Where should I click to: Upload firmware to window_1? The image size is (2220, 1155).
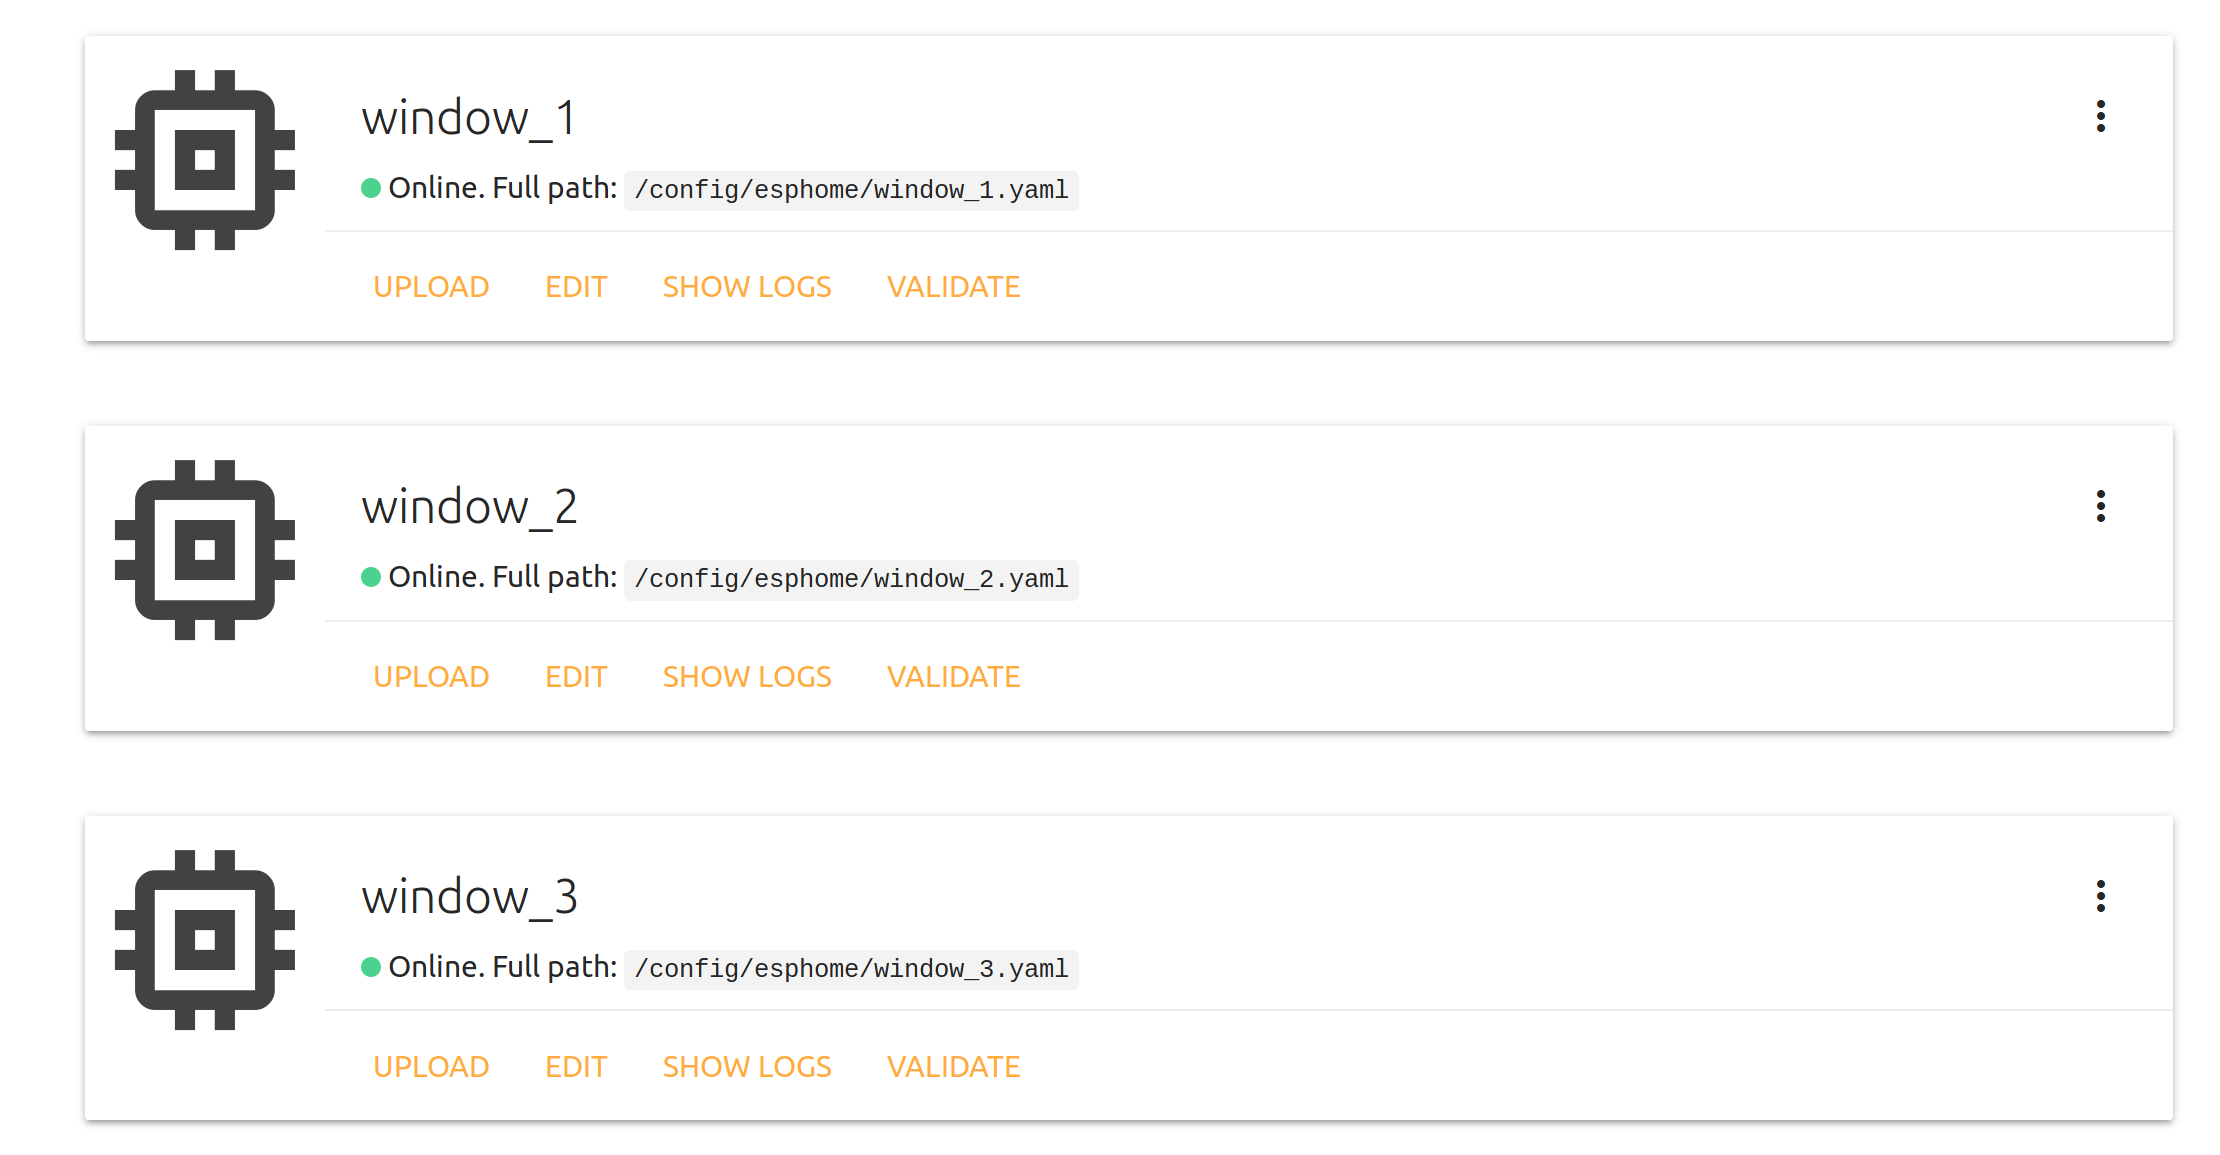coord(431,287)
